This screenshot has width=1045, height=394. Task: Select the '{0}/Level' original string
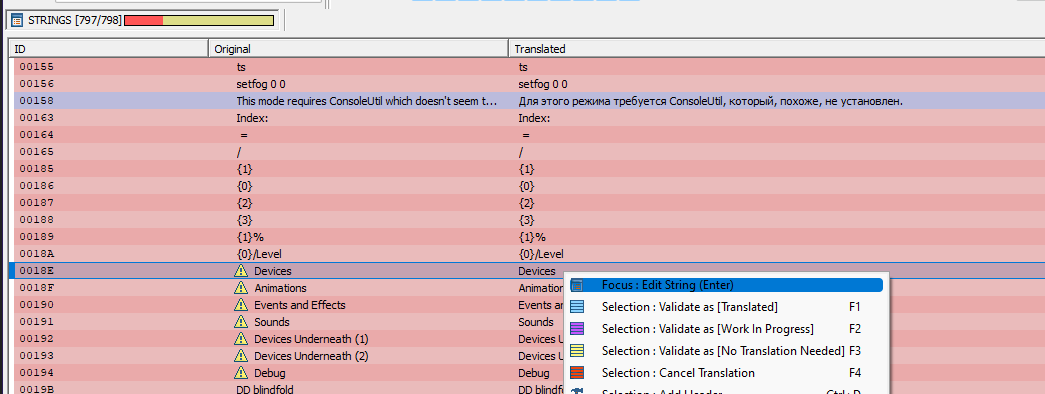(259, 254)
